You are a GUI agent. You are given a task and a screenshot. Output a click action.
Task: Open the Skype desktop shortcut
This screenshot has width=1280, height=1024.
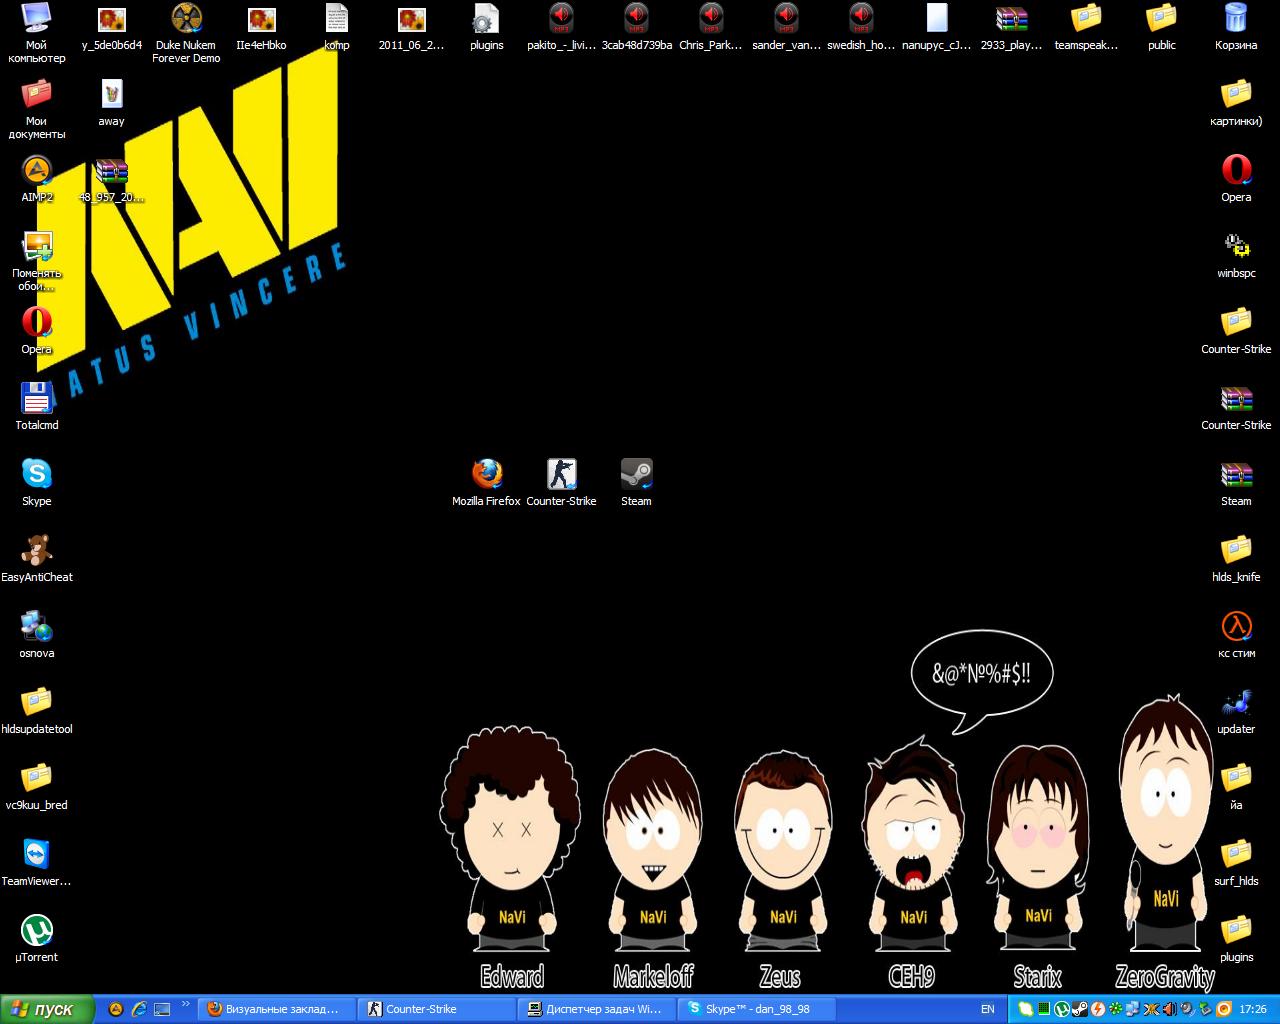(x=36, y=483)
